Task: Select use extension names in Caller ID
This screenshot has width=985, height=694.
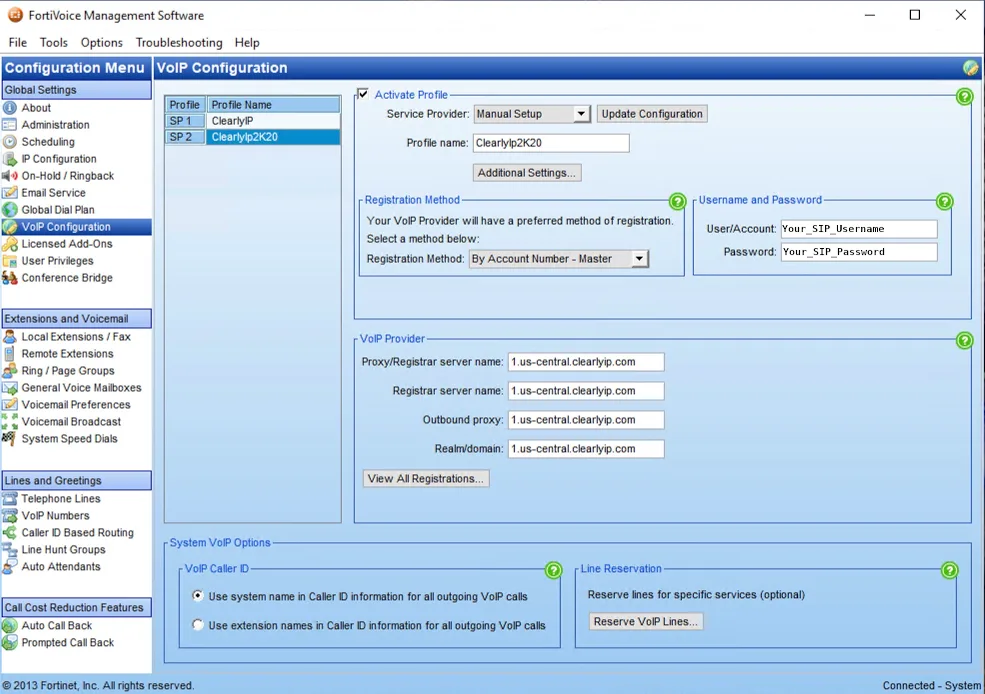Action: (198, 625)
